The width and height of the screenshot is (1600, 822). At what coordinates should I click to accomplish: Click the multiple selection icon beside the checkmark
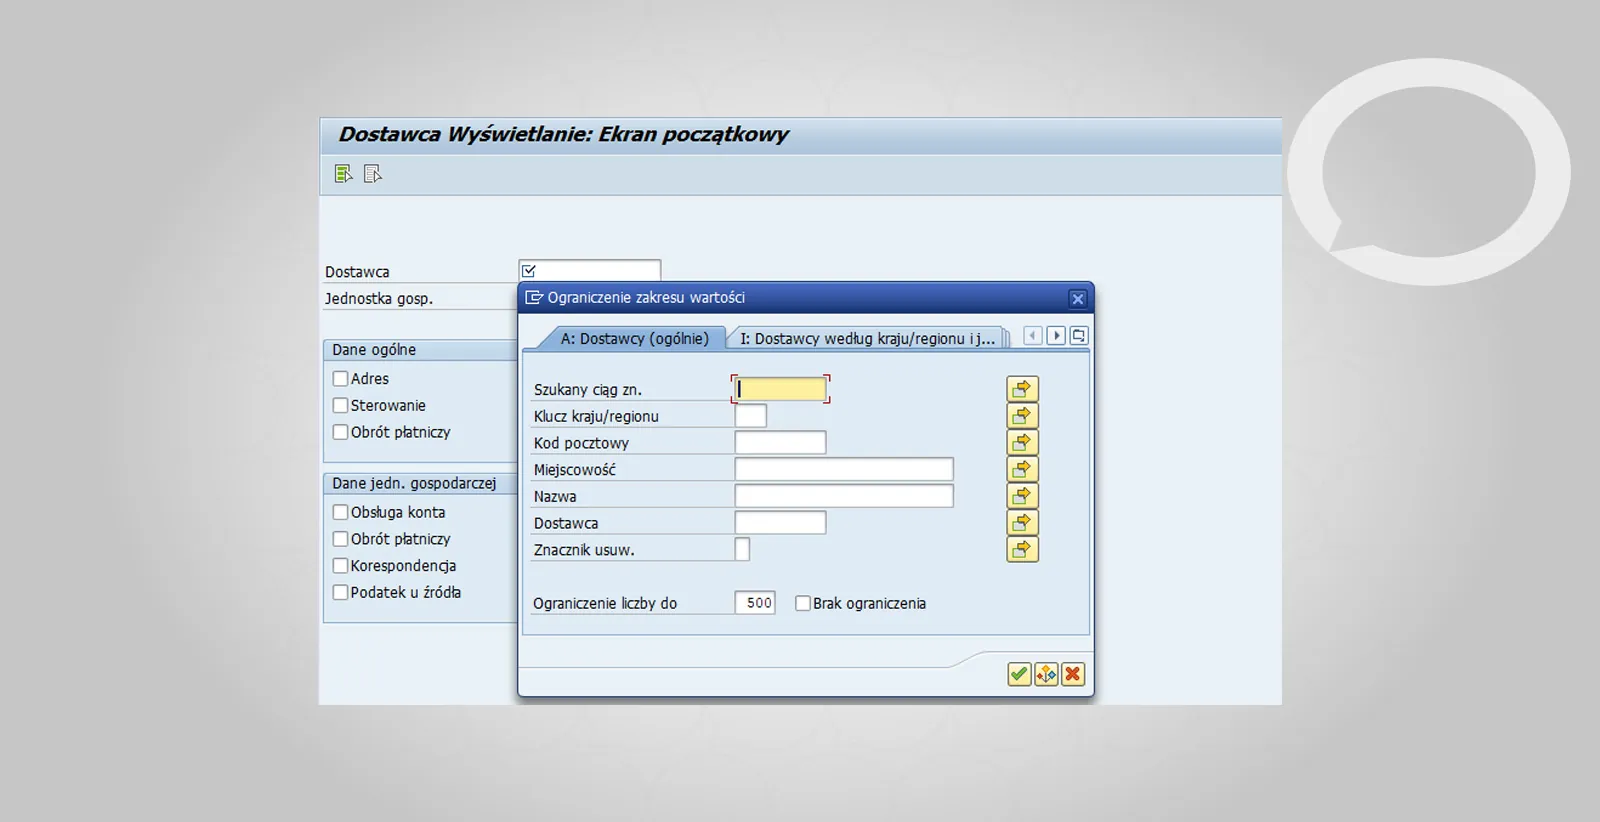click(x=1046, y=674)
